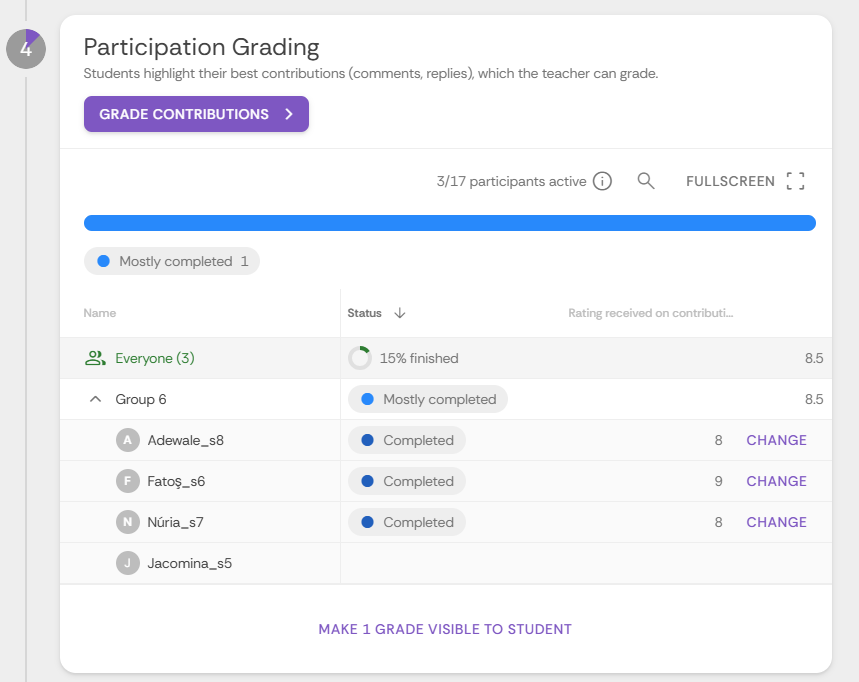Click the Adewale_s8 name
859x682 pixels.
tap(186, 440)
